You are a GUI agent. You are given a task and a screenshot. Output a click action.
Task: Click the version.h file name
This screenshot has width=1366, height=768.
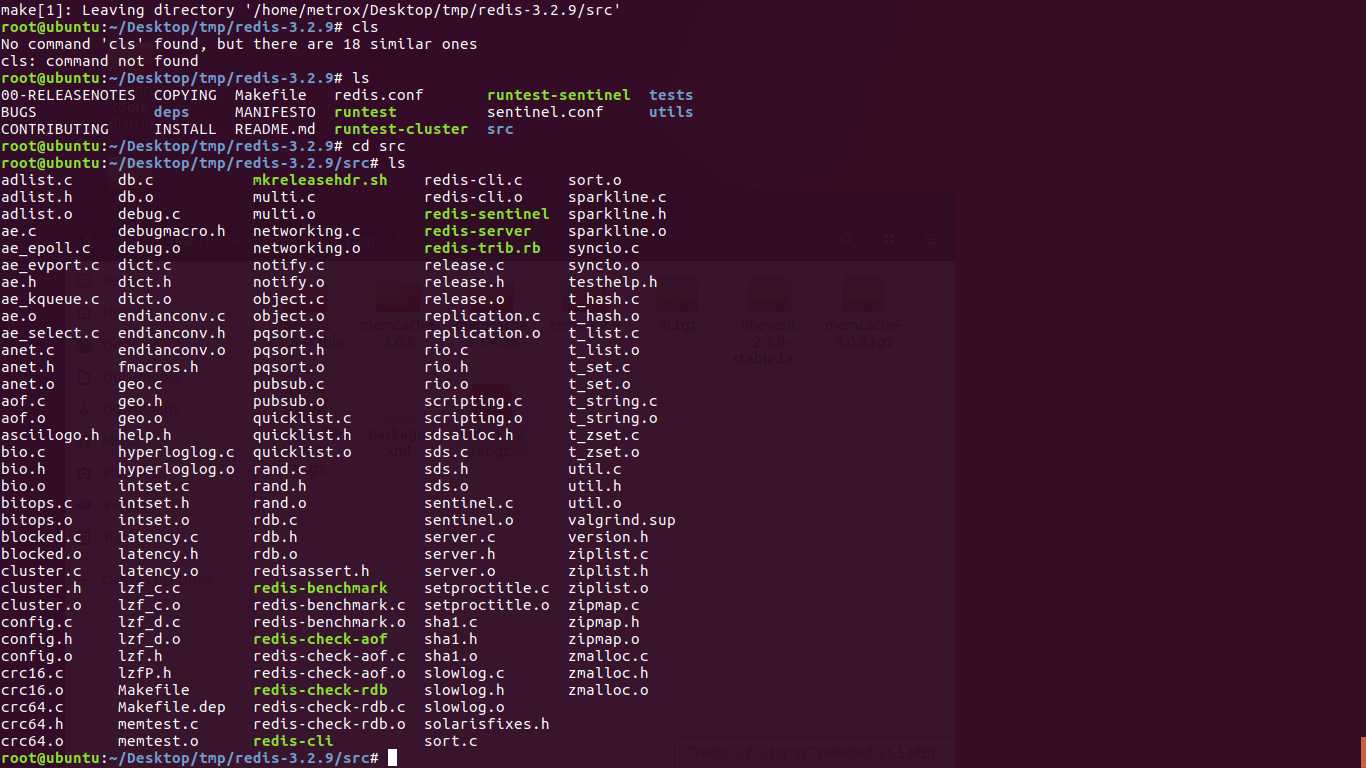click(608, 537)
